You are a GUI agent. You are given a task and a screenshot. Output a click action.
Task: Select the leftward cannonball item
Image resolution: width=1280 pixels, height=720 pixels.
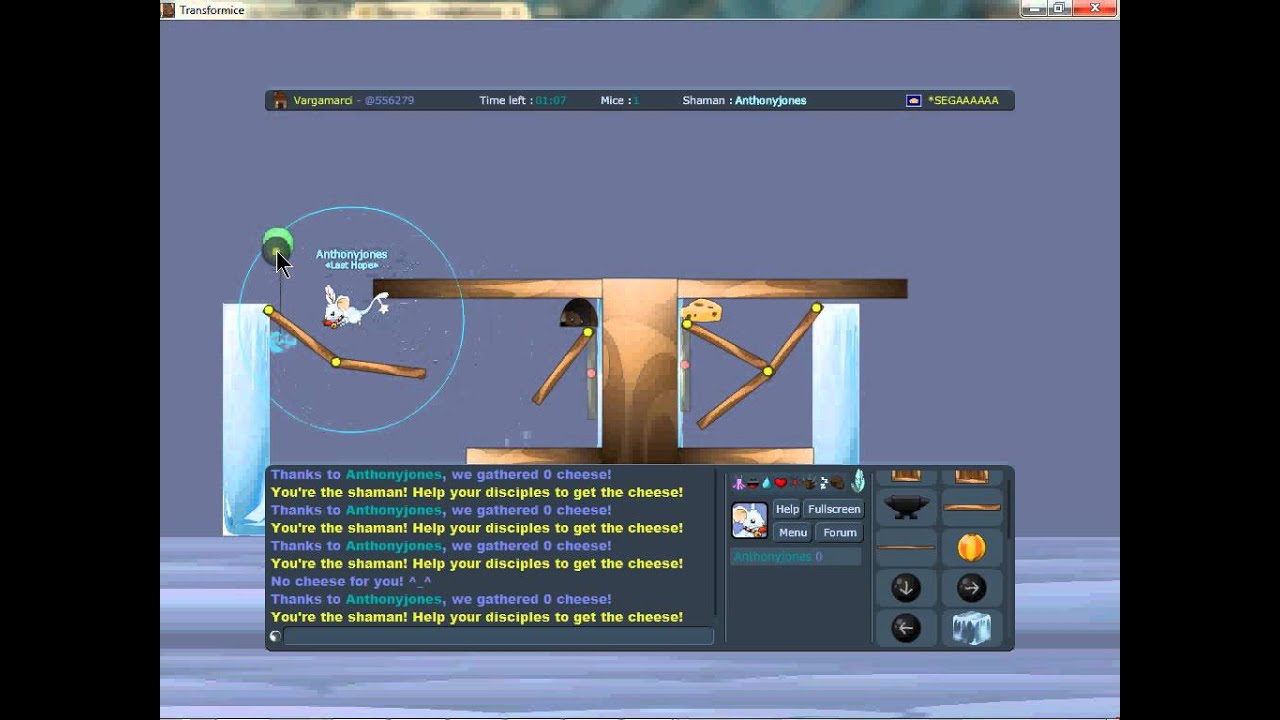point(906,628)
